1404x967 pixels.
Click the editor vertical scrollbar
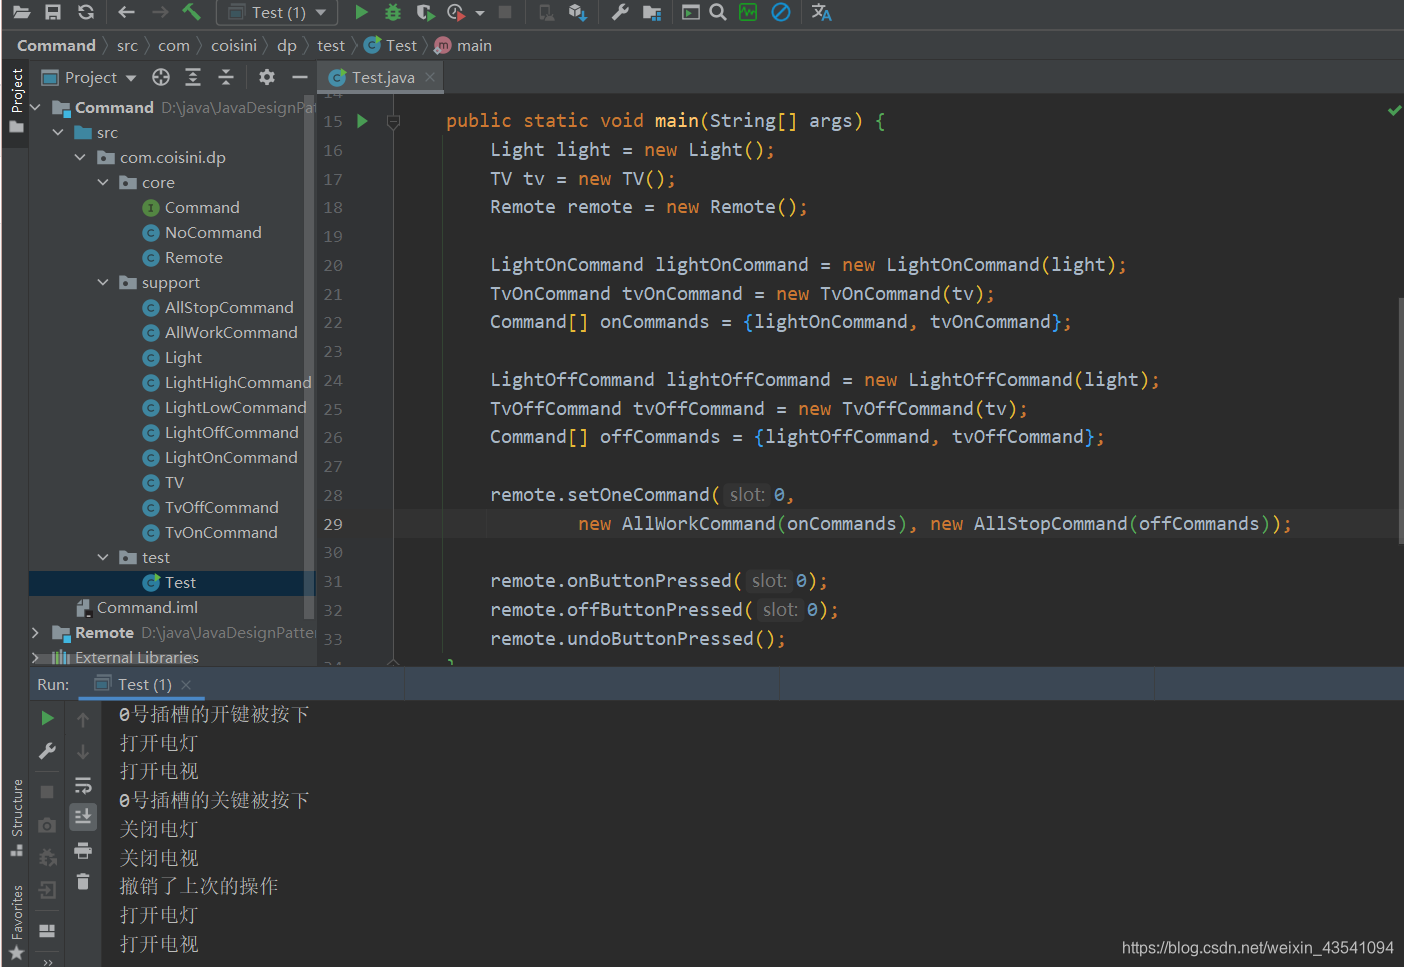coord(1400,420)
